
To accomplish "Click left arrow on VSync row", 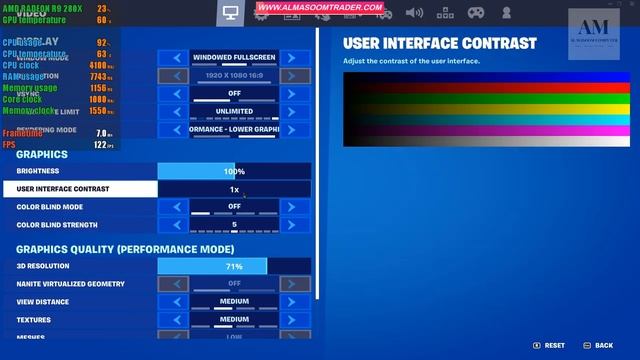I will click(x=173, y=94).
